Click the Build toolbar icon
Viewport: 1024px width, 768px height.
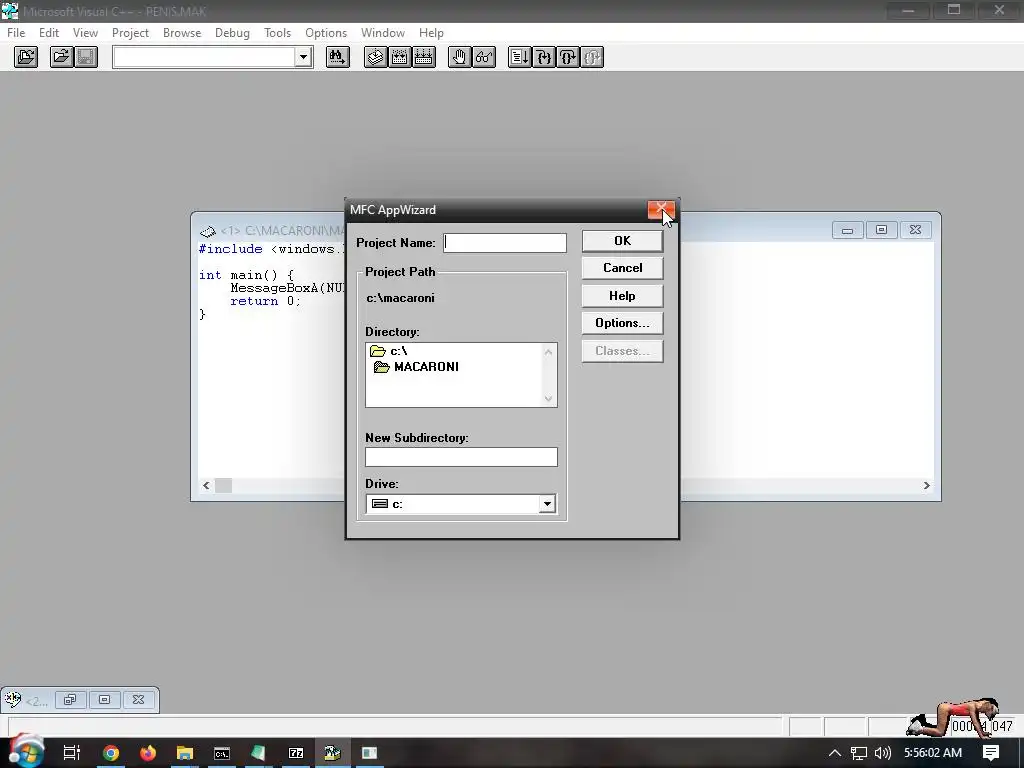[400, 57]
